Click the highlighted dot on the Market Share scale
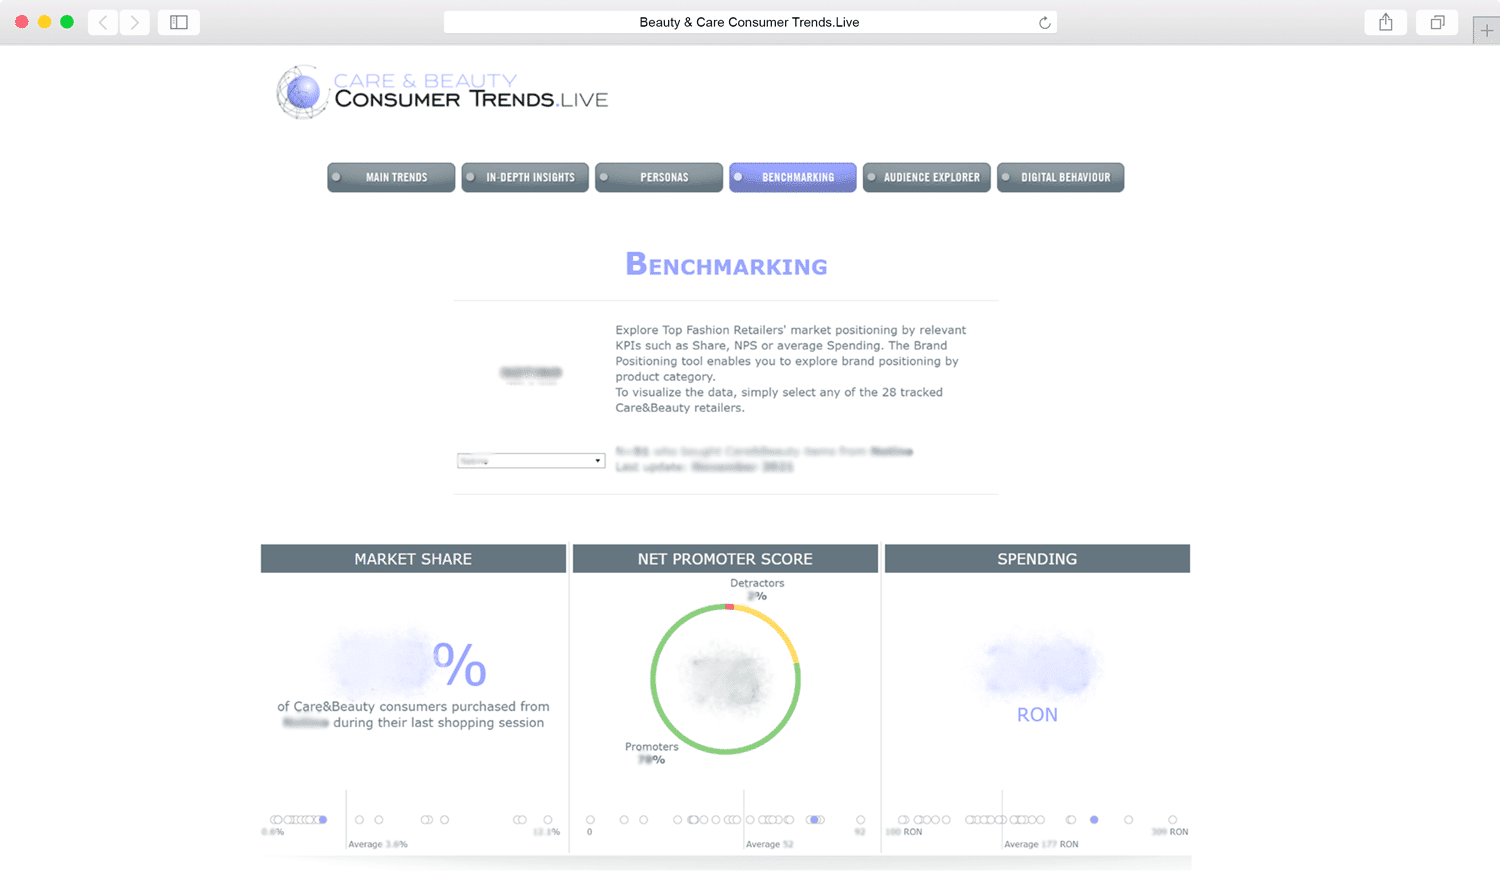Image resolution: width=1500 pixels, height=872 pixels. click(x=323, y=820)
